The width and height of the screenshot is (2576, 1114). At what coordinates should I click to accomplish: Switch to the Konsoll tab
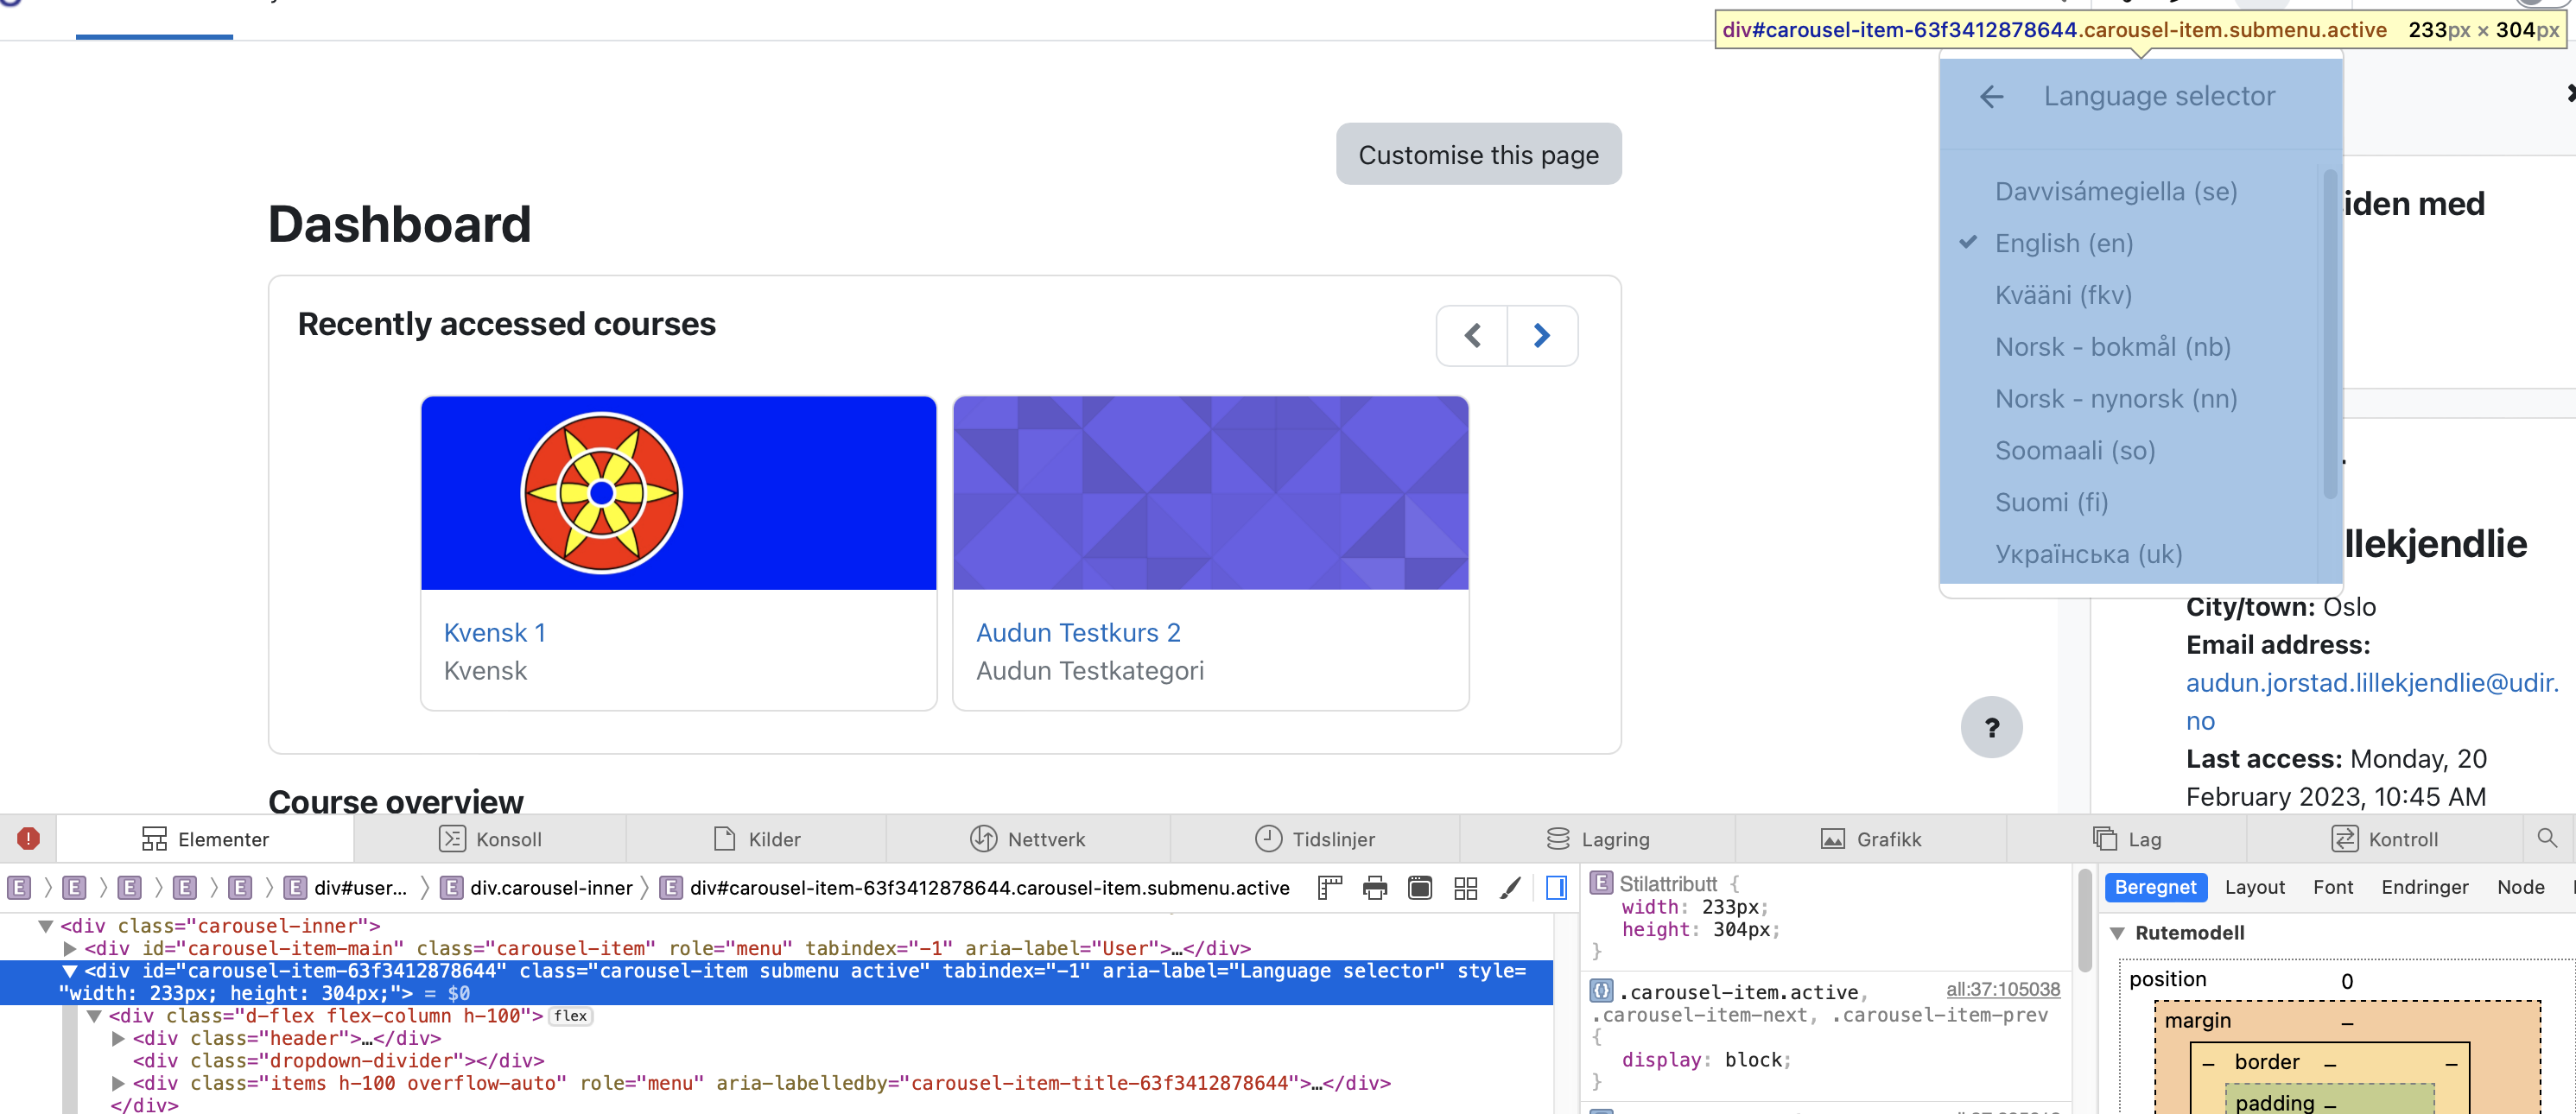pyautogui.click(x=490, y=839)
